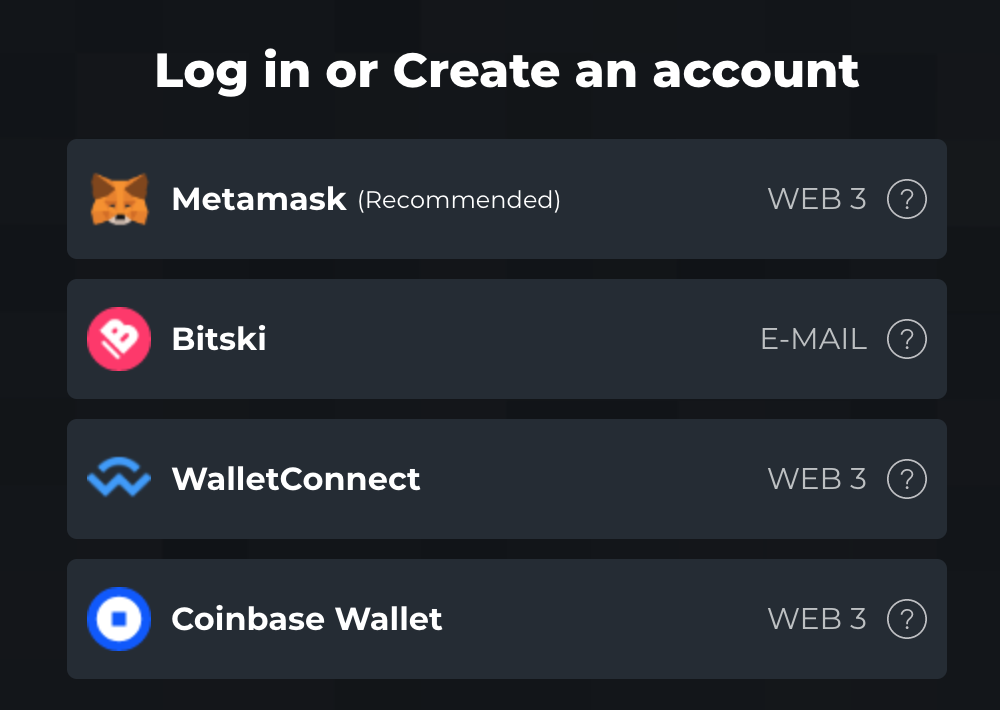Click the WEB 3 label beside WalletConnect
The width and height of the screenshot is (1000, 710).
(x=817, y=478)
